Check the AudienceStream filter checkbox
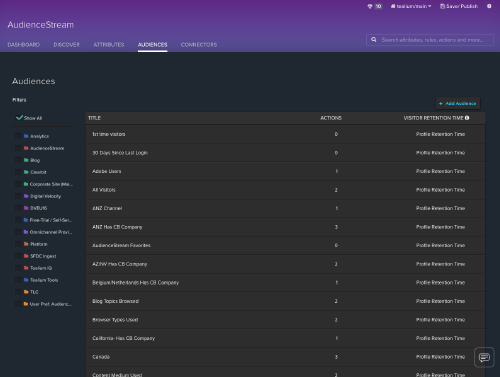The width and height of the screenshot is (500, 377). click(18, 148)
